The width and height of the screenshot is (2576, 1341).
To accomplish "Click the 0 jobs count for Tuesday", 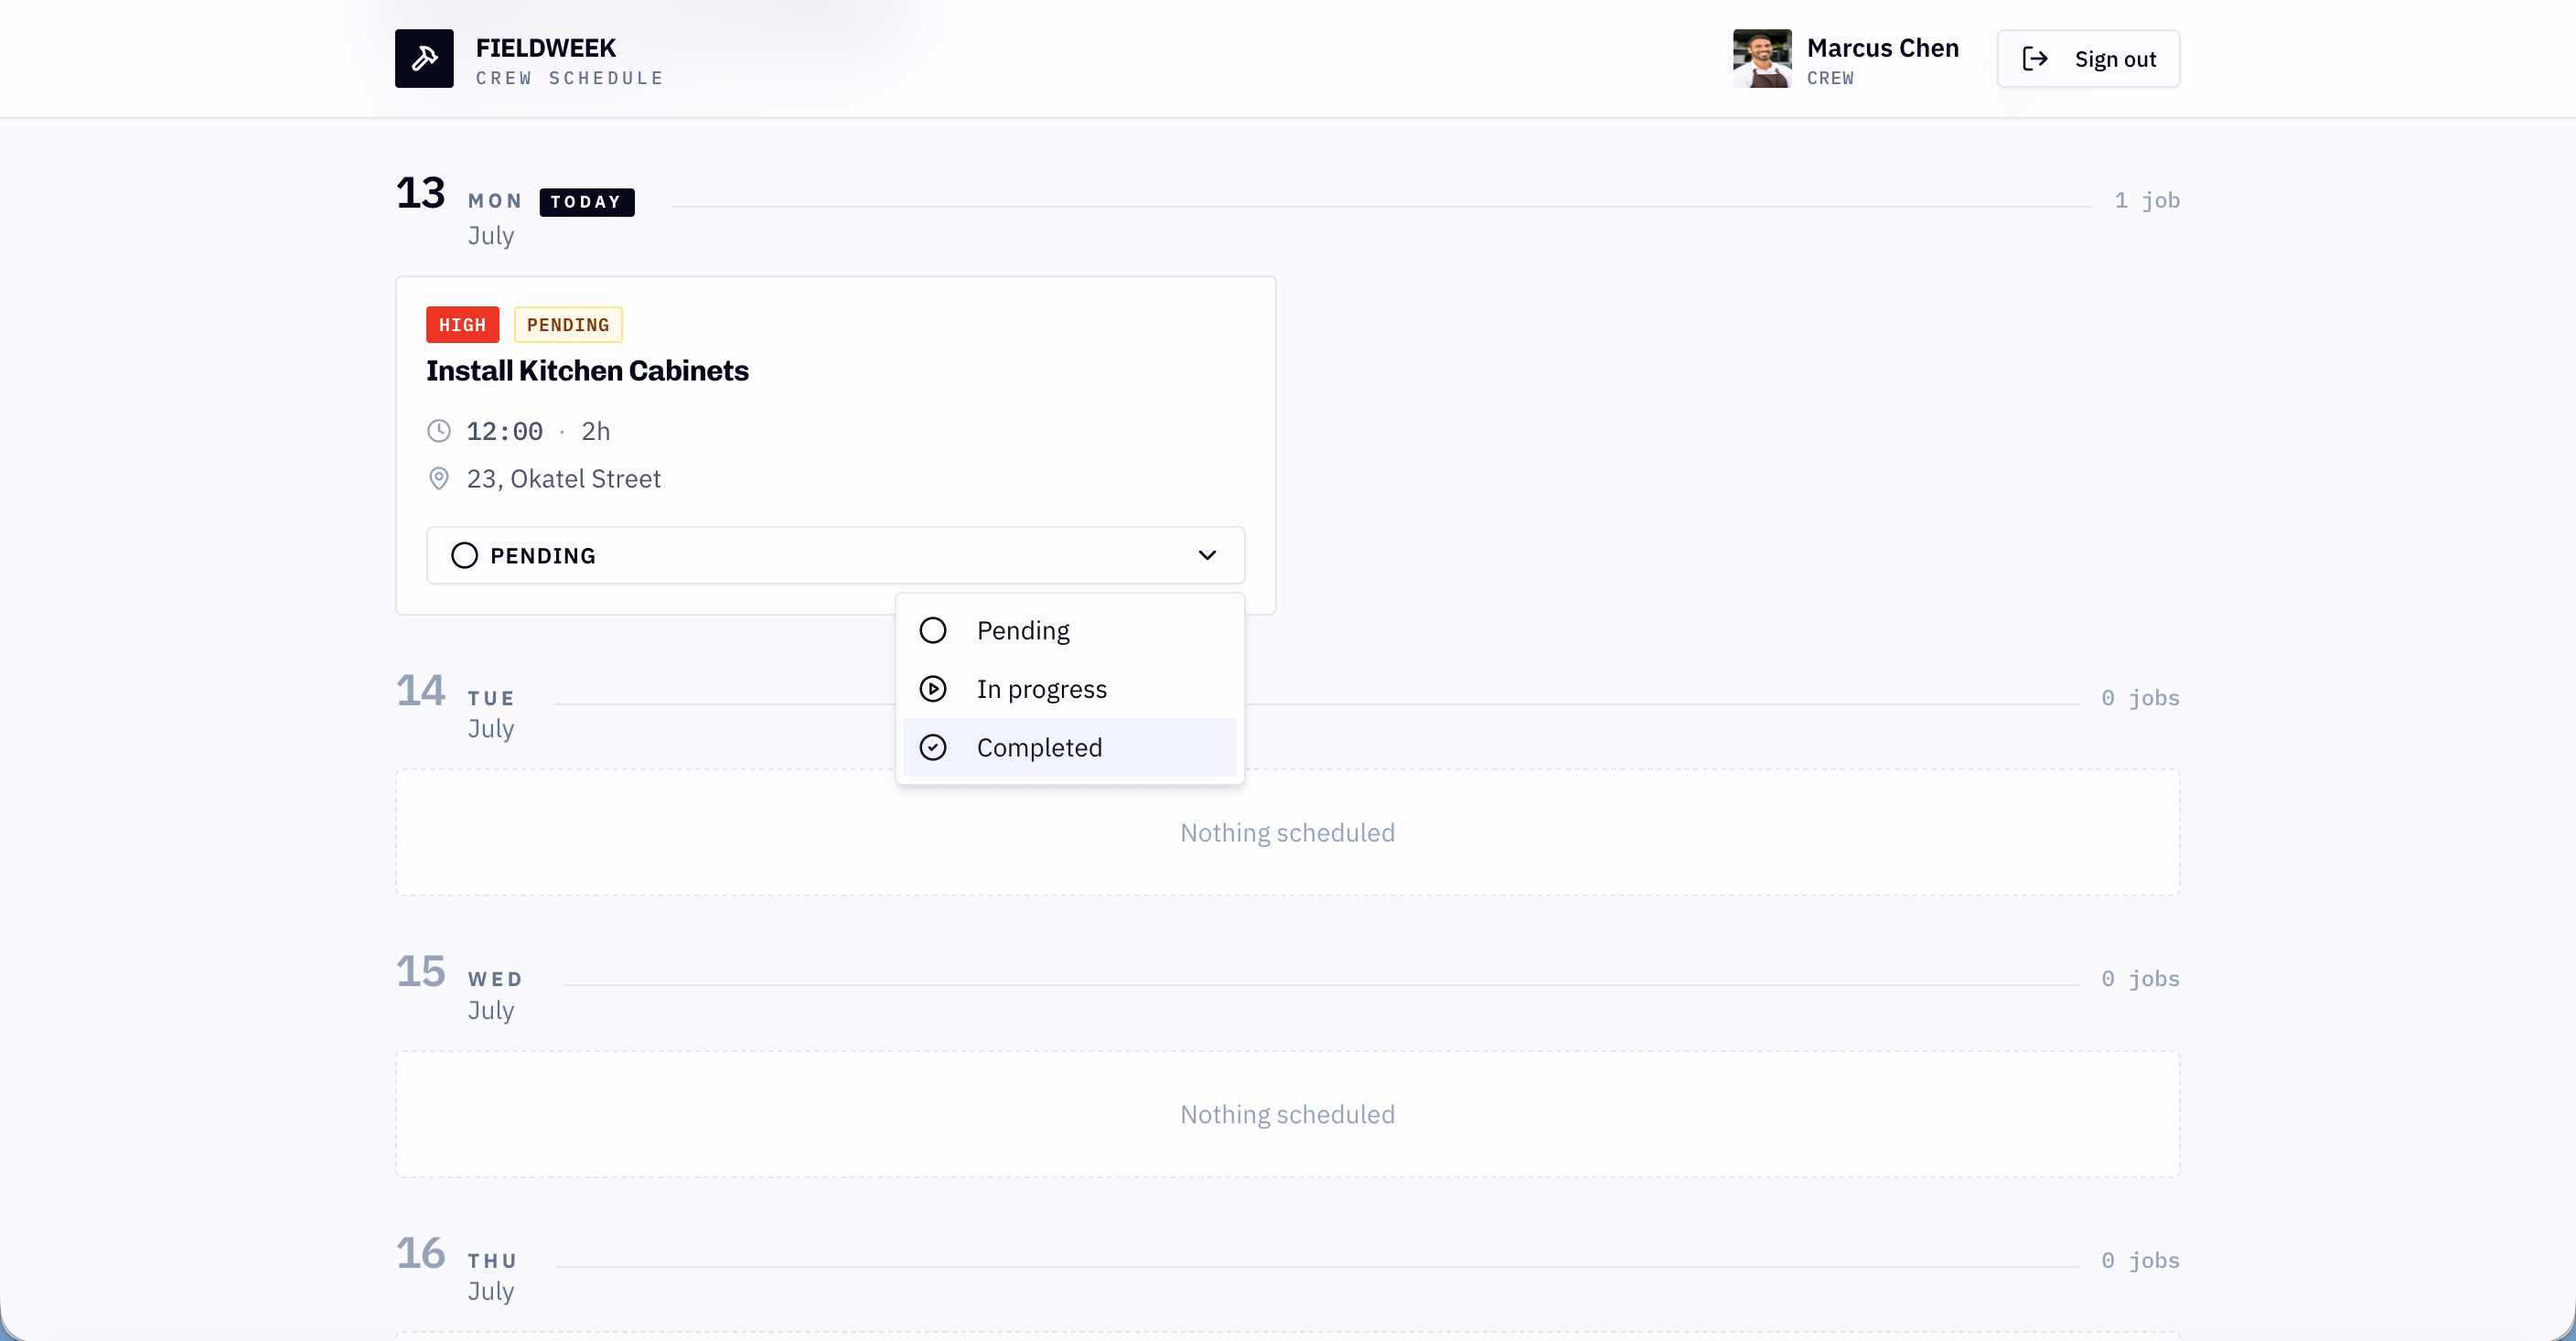I will [2140, 698].
